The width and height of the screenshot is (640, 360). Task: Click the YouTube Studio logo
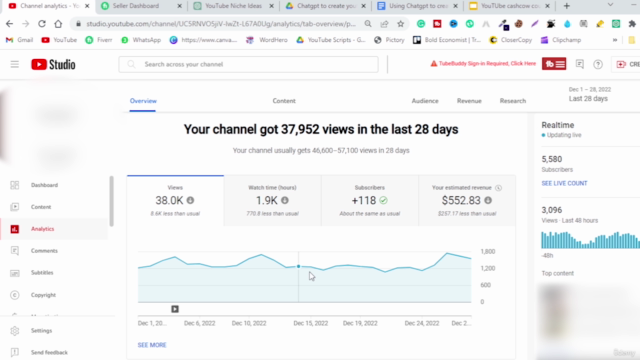[53, 64]
